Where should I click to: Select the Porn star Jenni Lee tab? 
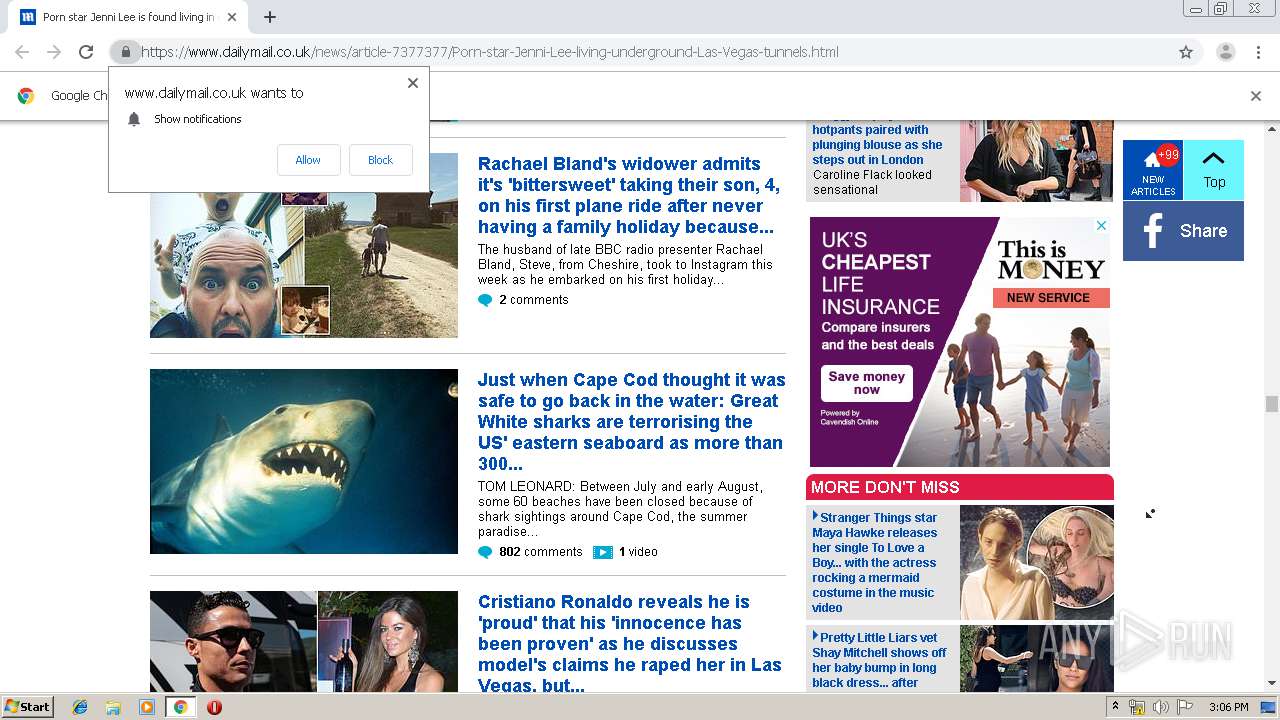[128, 17]
